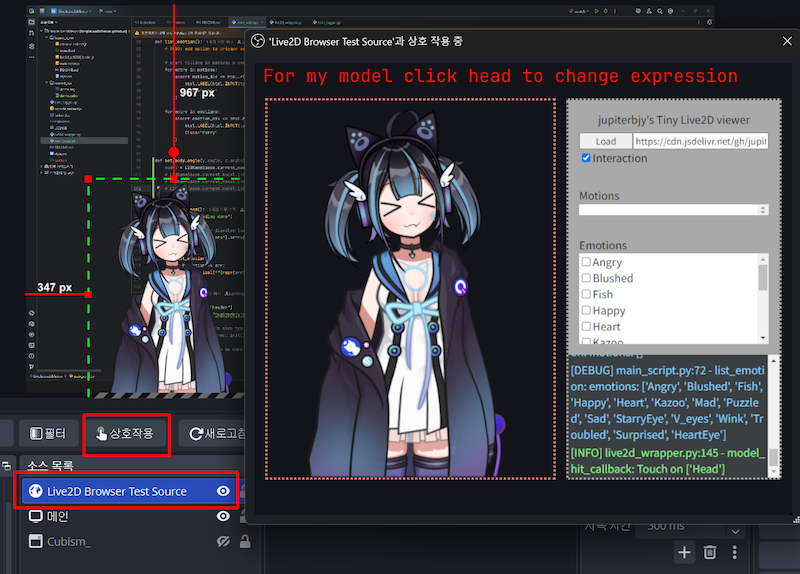
Task: Click the 상호작용 (Interact) button
Action: click(127, 434)
